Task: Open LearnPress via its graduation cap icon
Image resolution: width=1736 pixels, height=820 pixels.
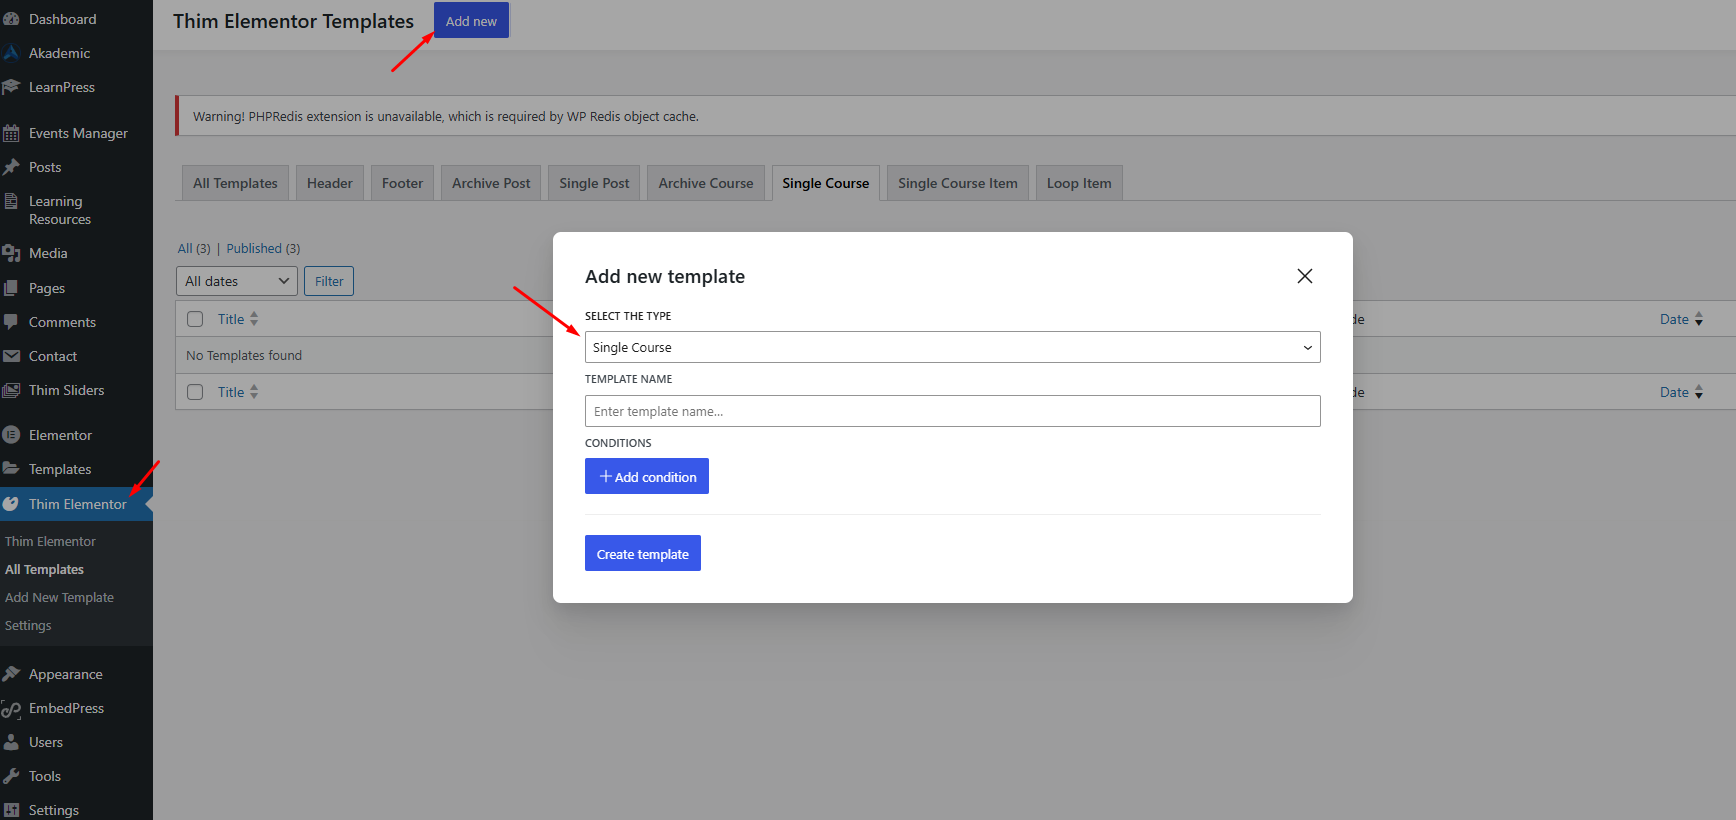Action: 11,87
